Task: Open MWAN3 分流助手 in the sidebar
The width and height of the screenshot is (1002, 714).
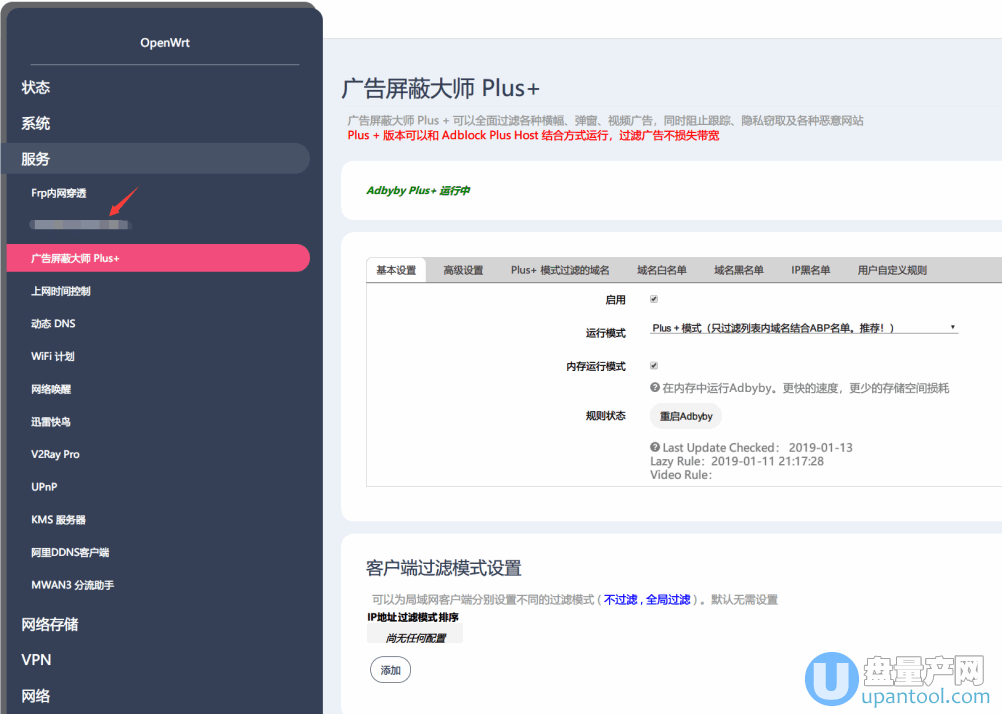Action: click(72, 585)
